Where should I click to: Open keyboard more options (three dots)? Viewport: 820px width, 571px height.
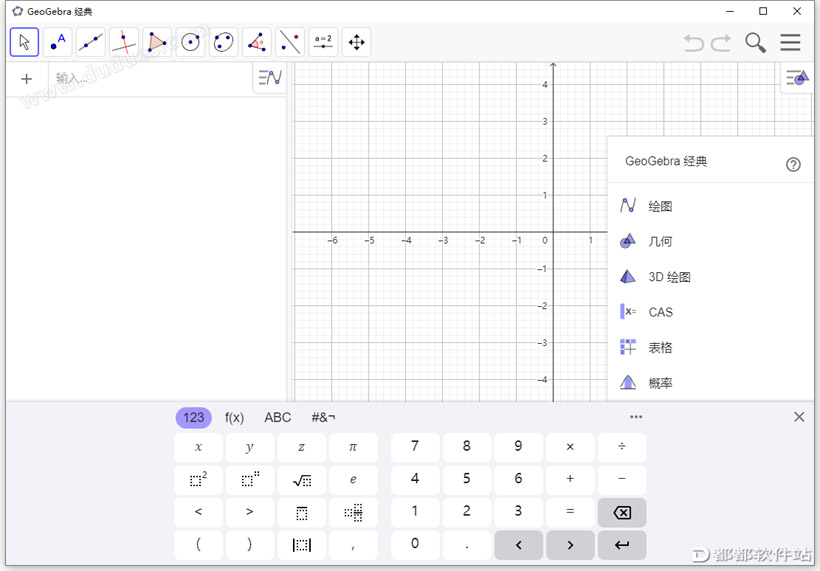tap(636, 417)
